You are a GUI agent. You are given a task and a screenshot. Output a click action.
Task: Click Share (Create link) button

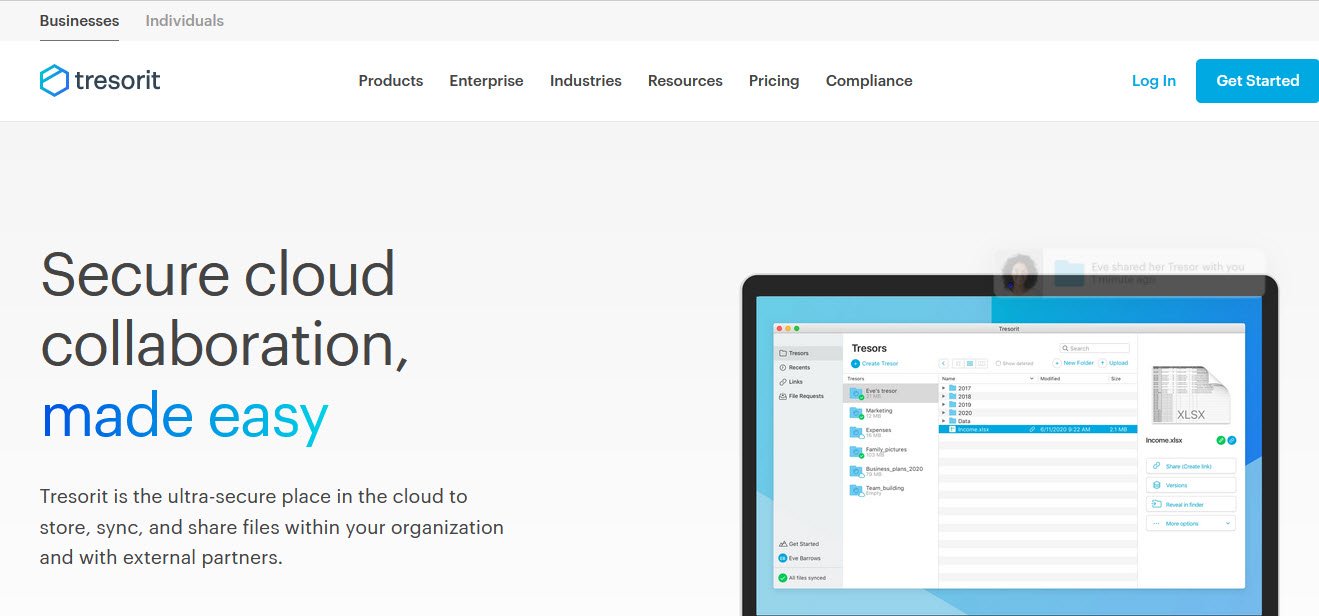pyautogui.click(x=1191, y=466)
